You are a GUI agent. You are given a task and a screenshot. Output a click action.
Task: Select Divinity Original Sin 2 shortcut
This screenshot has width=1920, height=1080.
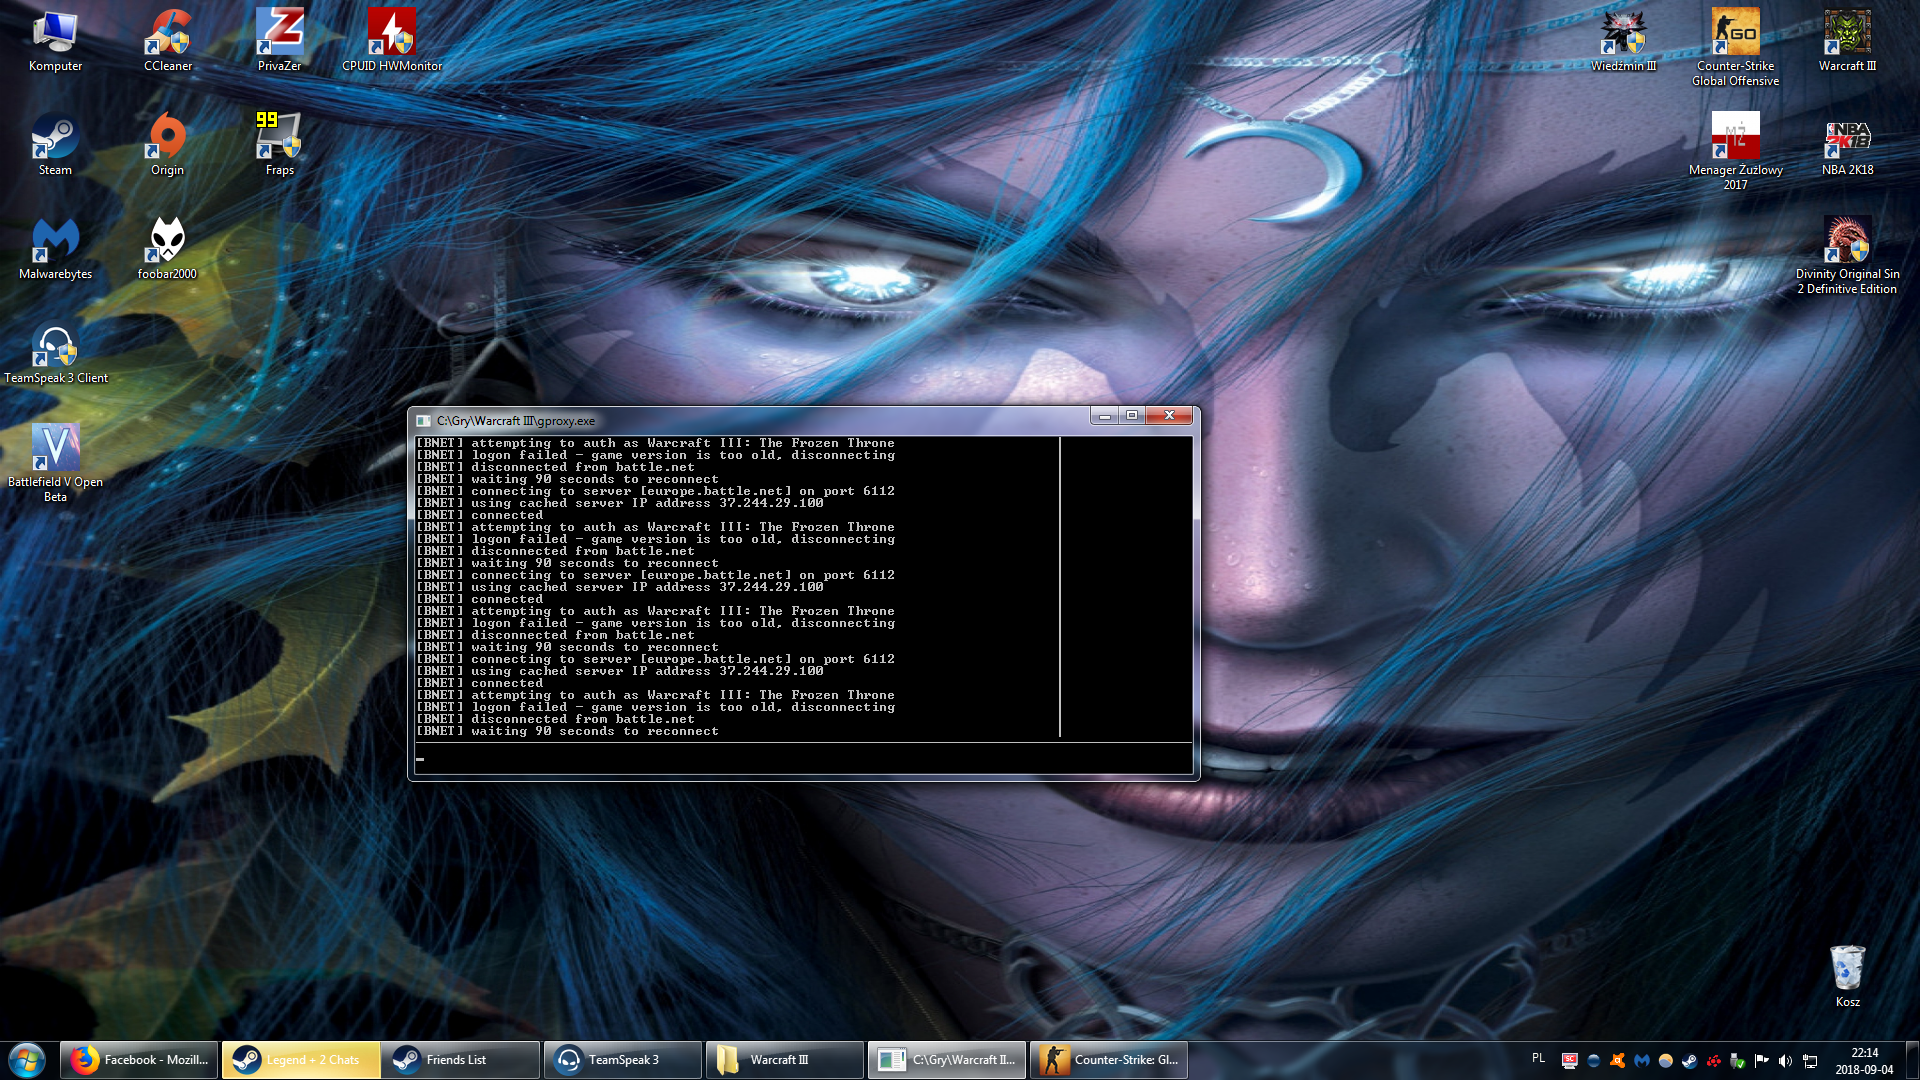pos(1847,256)
